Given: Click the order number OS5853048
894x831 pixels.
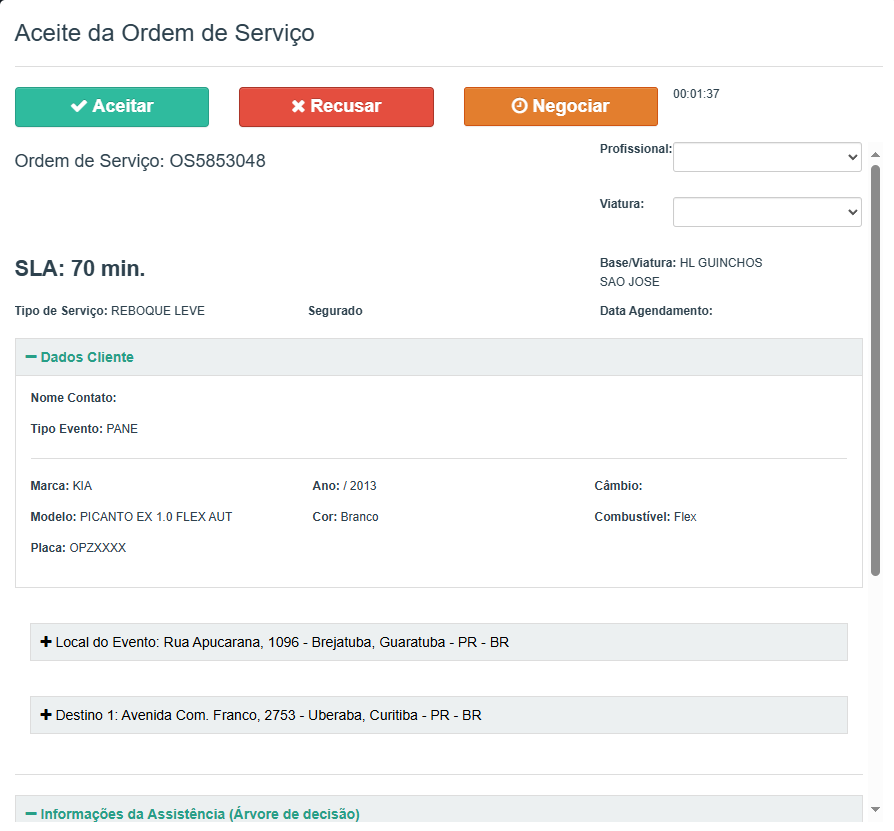Looking at the screenshot, I should (x=217, y=161).
